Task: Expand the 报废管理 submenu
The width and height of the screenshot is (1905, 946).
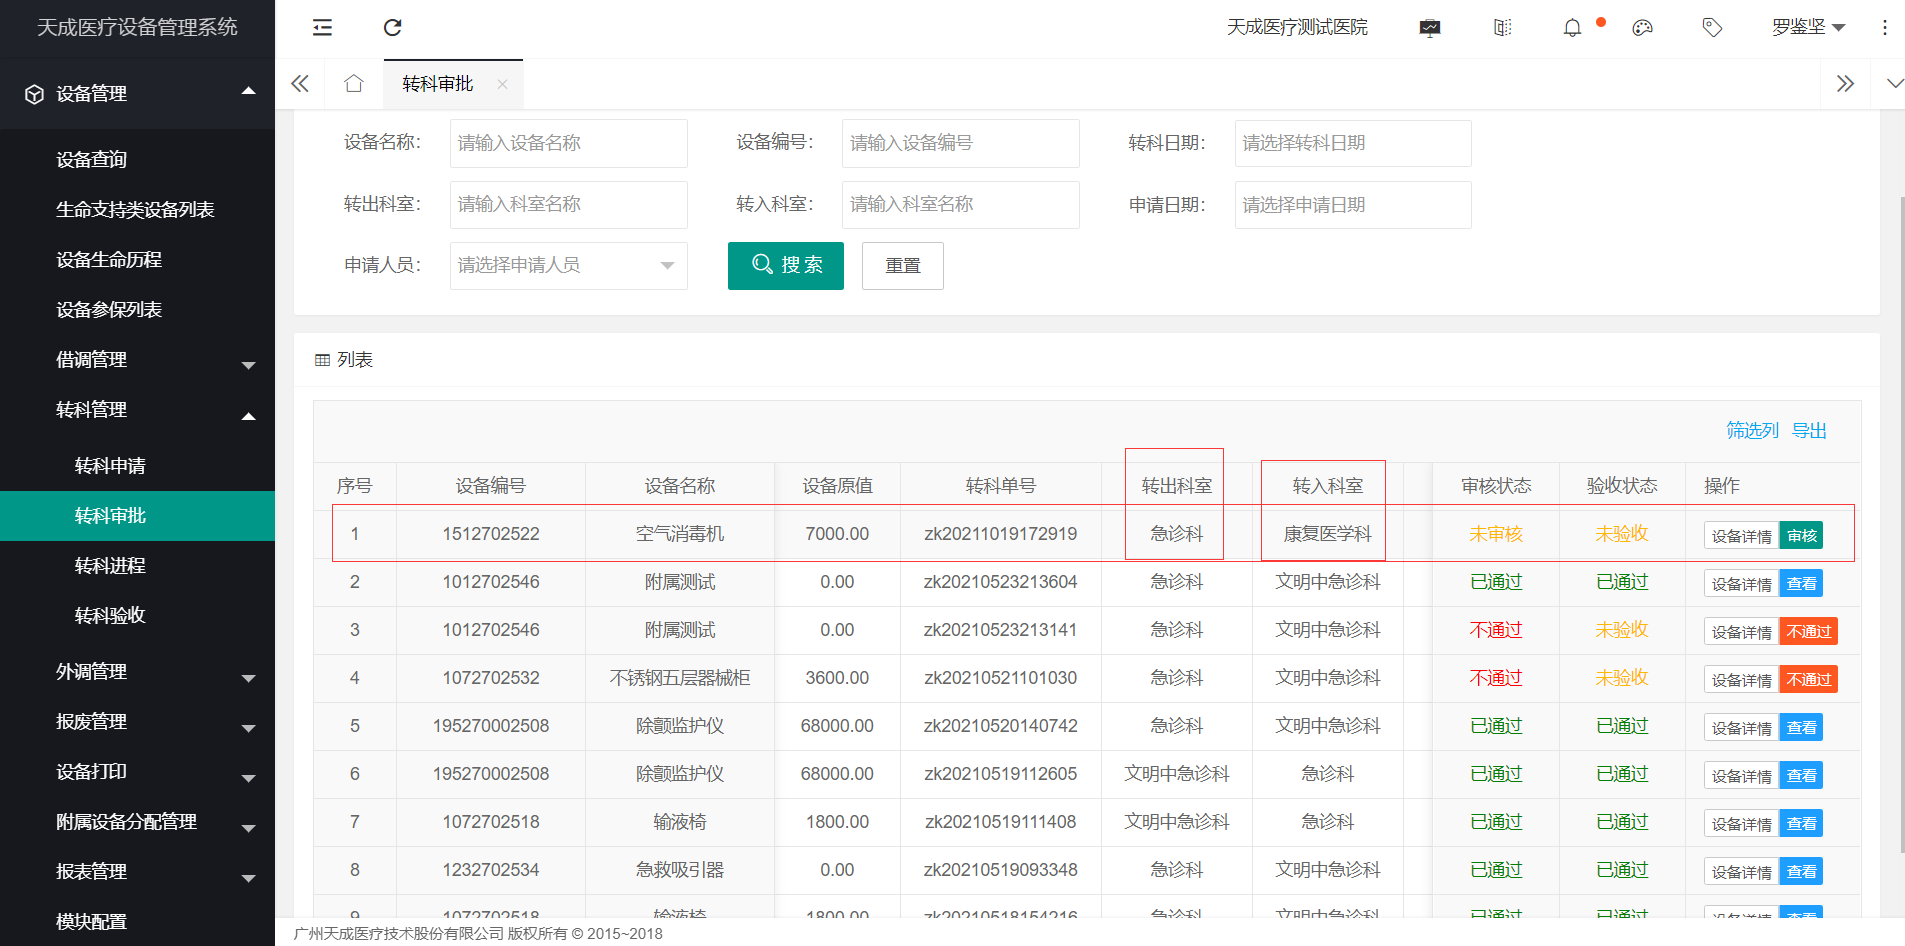Action: pos(248,728)
